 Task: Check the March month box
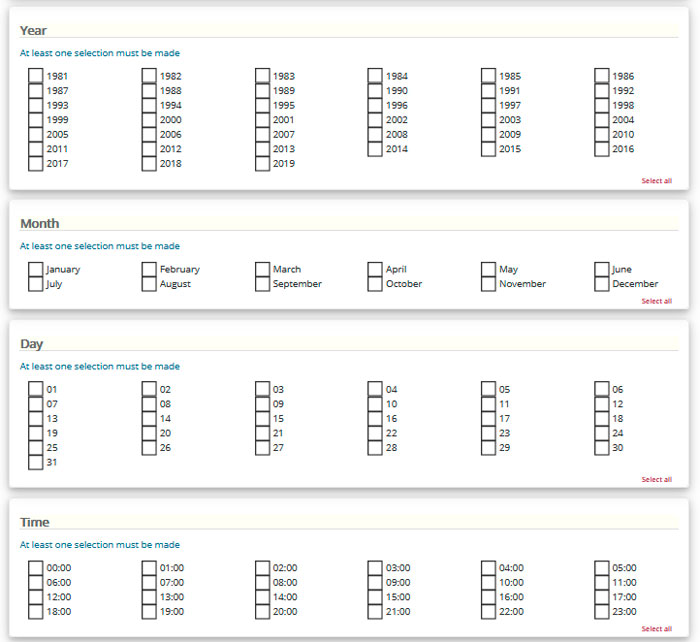(x=262, y=269)
